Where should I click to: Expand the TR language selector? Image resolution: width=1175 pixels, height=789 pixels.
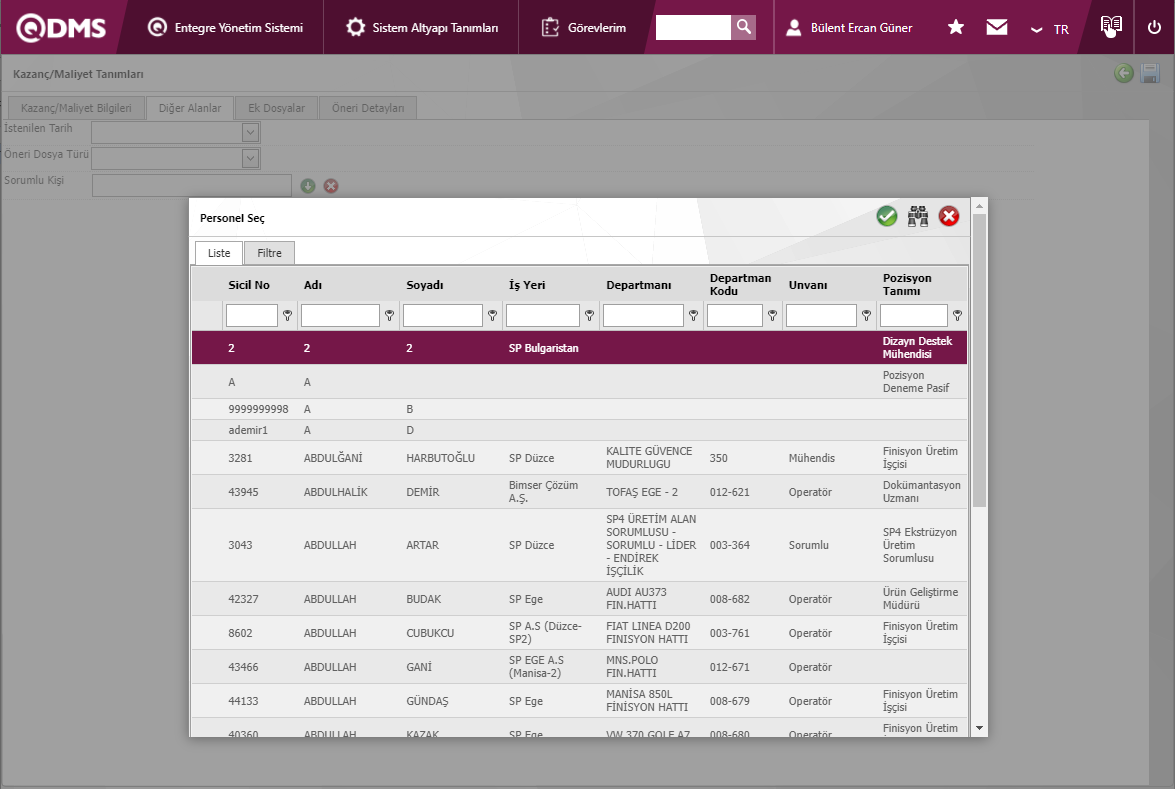tap(1050, 29)
